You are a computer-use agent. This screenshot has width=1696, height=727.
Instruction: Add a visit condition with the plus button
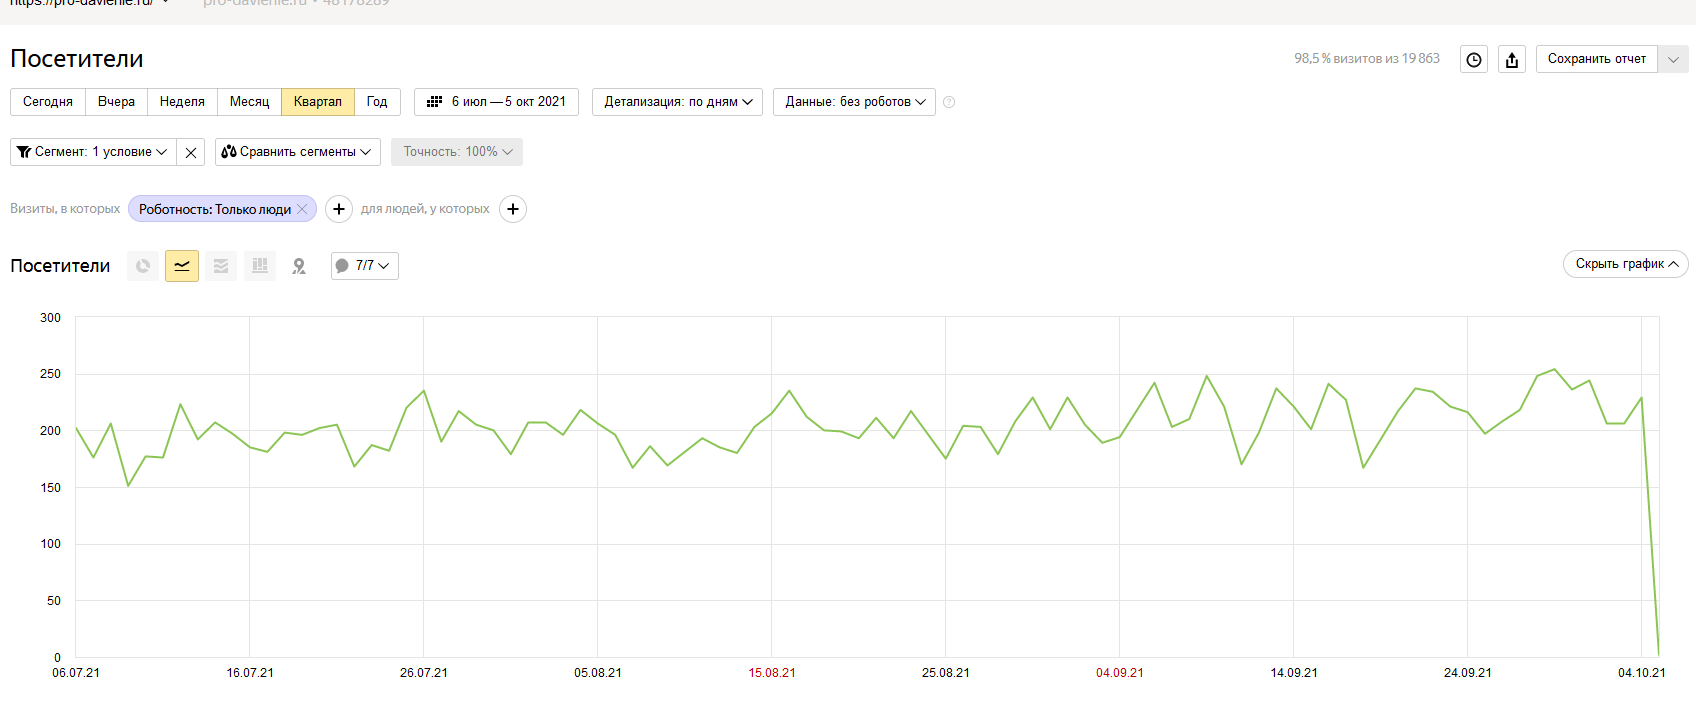(339, 209)
